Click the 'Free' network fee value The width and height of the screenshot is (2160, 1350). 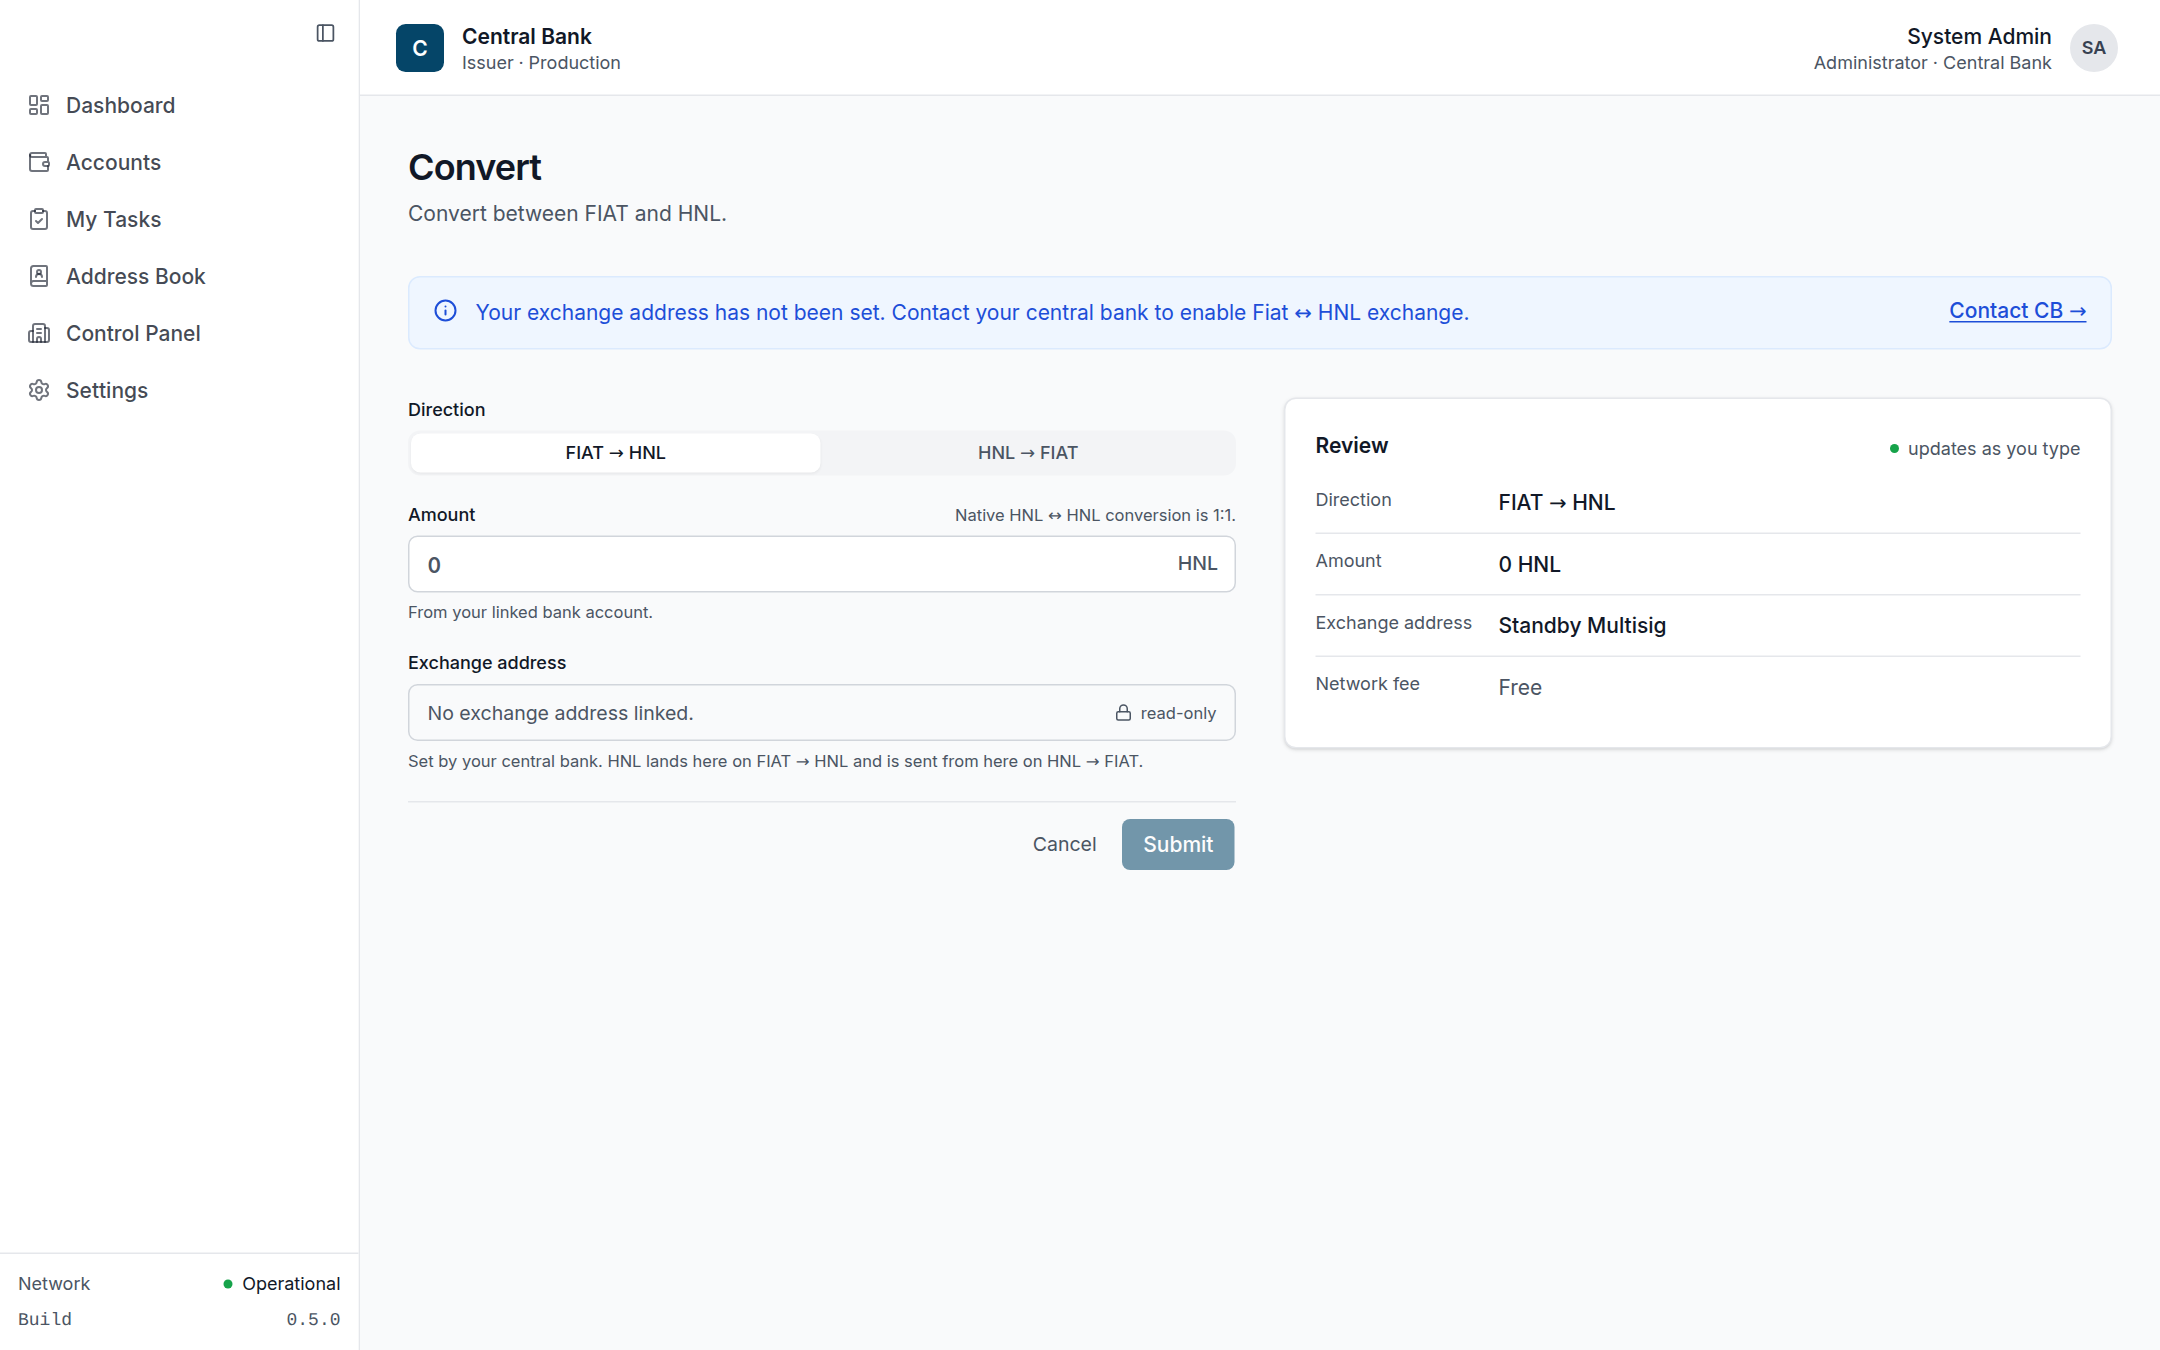click(1520, 688)
